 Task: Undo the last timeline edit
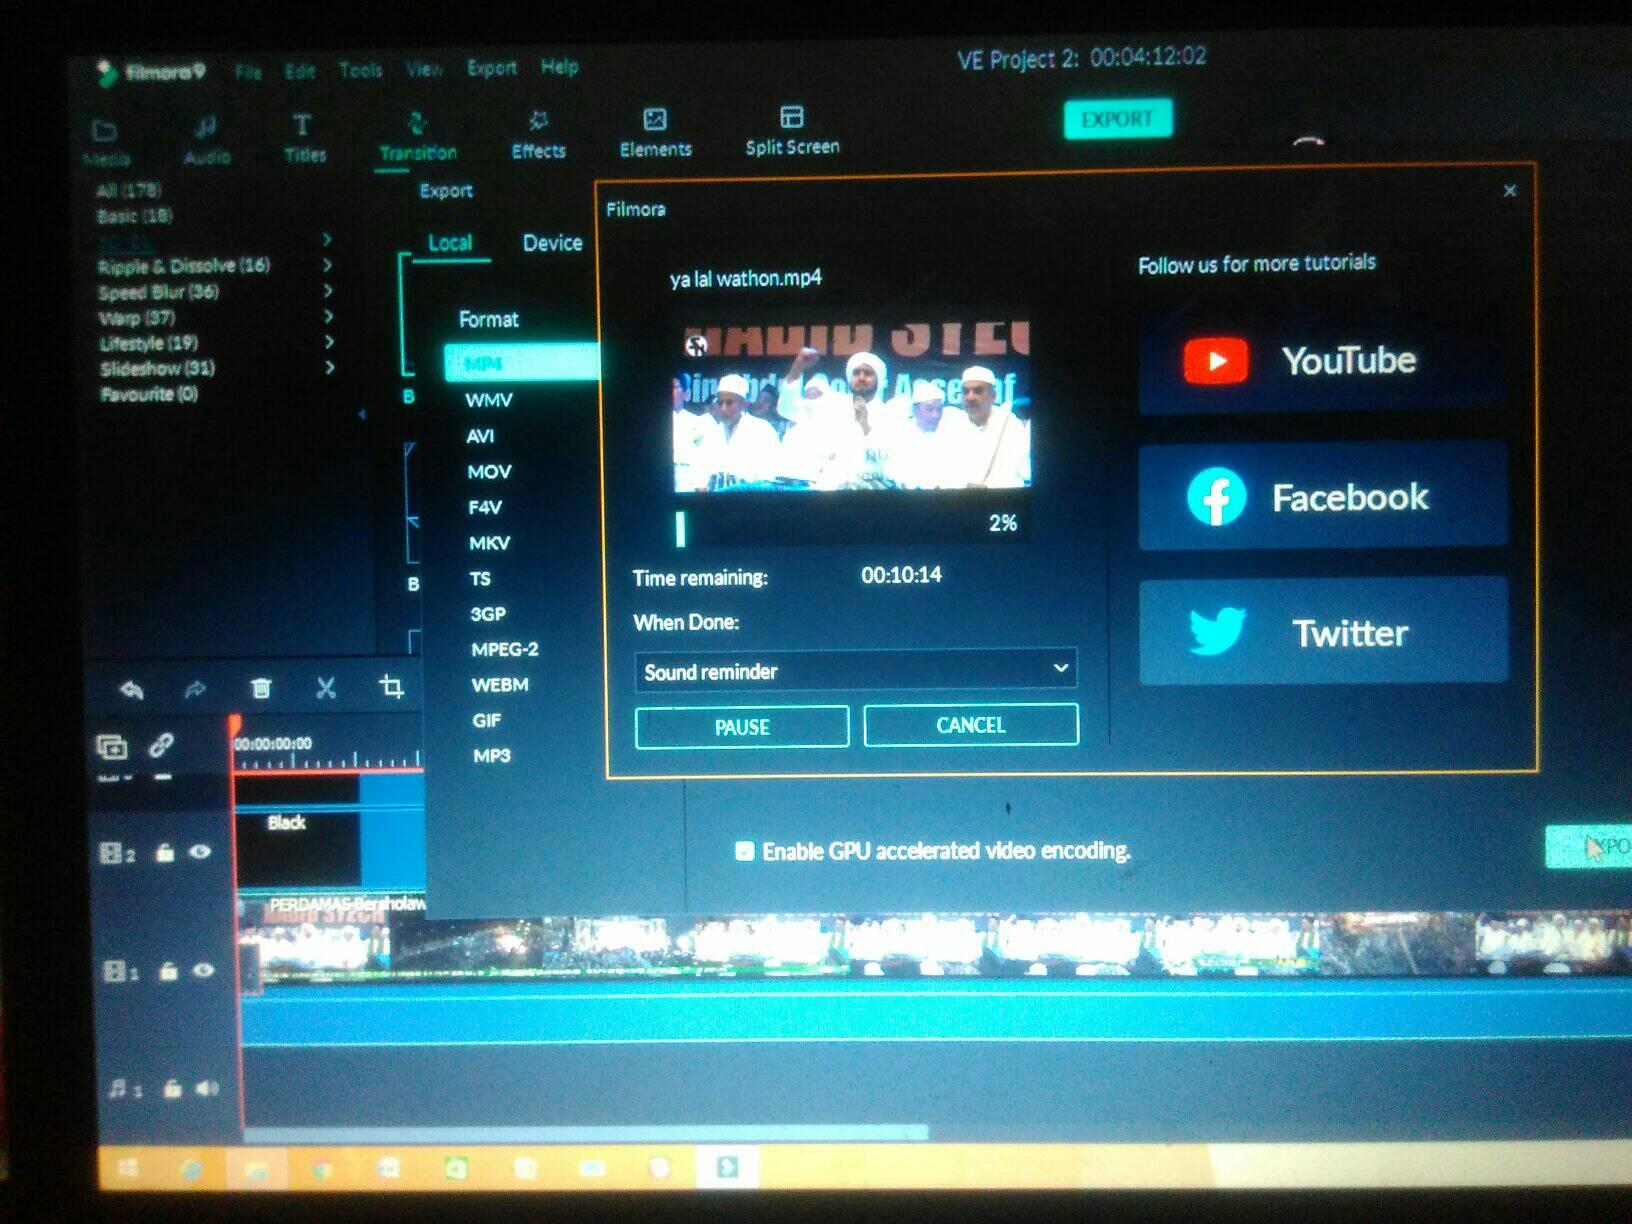(131, 689)
